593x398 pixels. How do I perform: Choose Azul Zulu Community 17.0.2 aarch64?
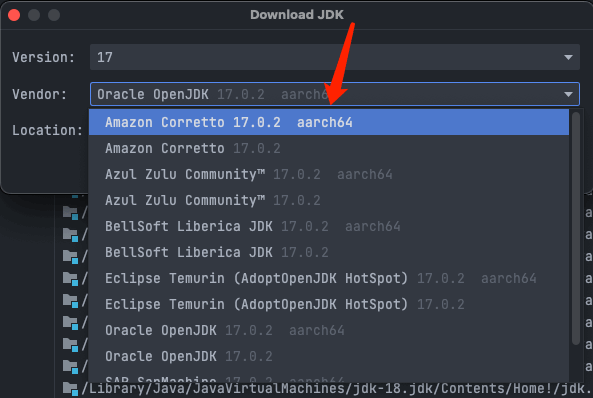tap(329, 174)
